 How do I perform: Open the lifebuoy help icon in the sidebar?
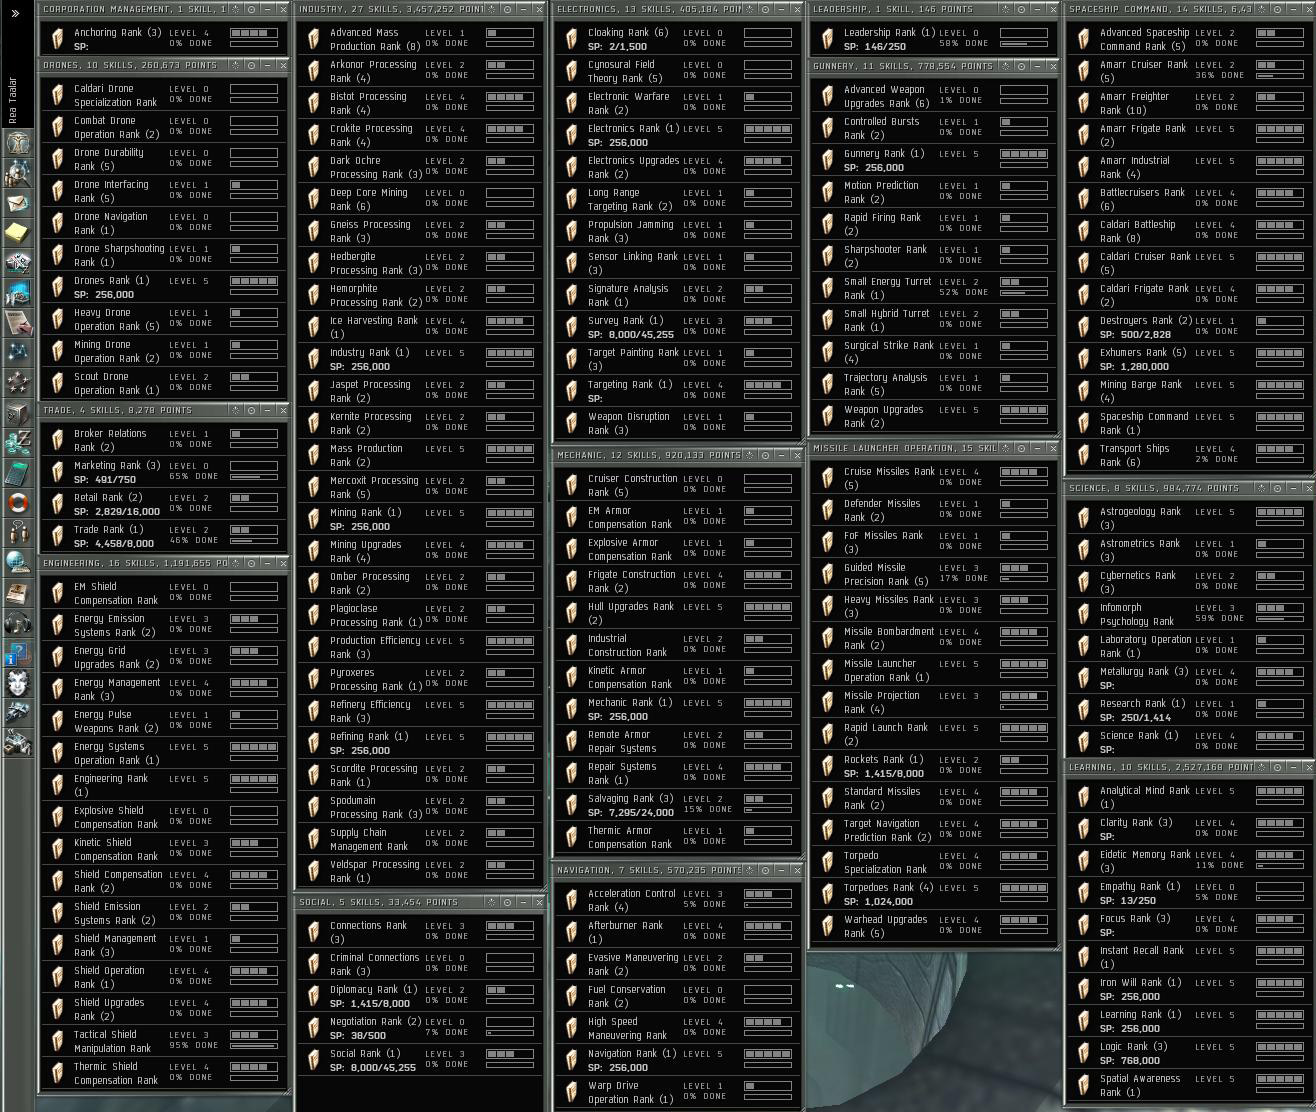pos(18,502)
